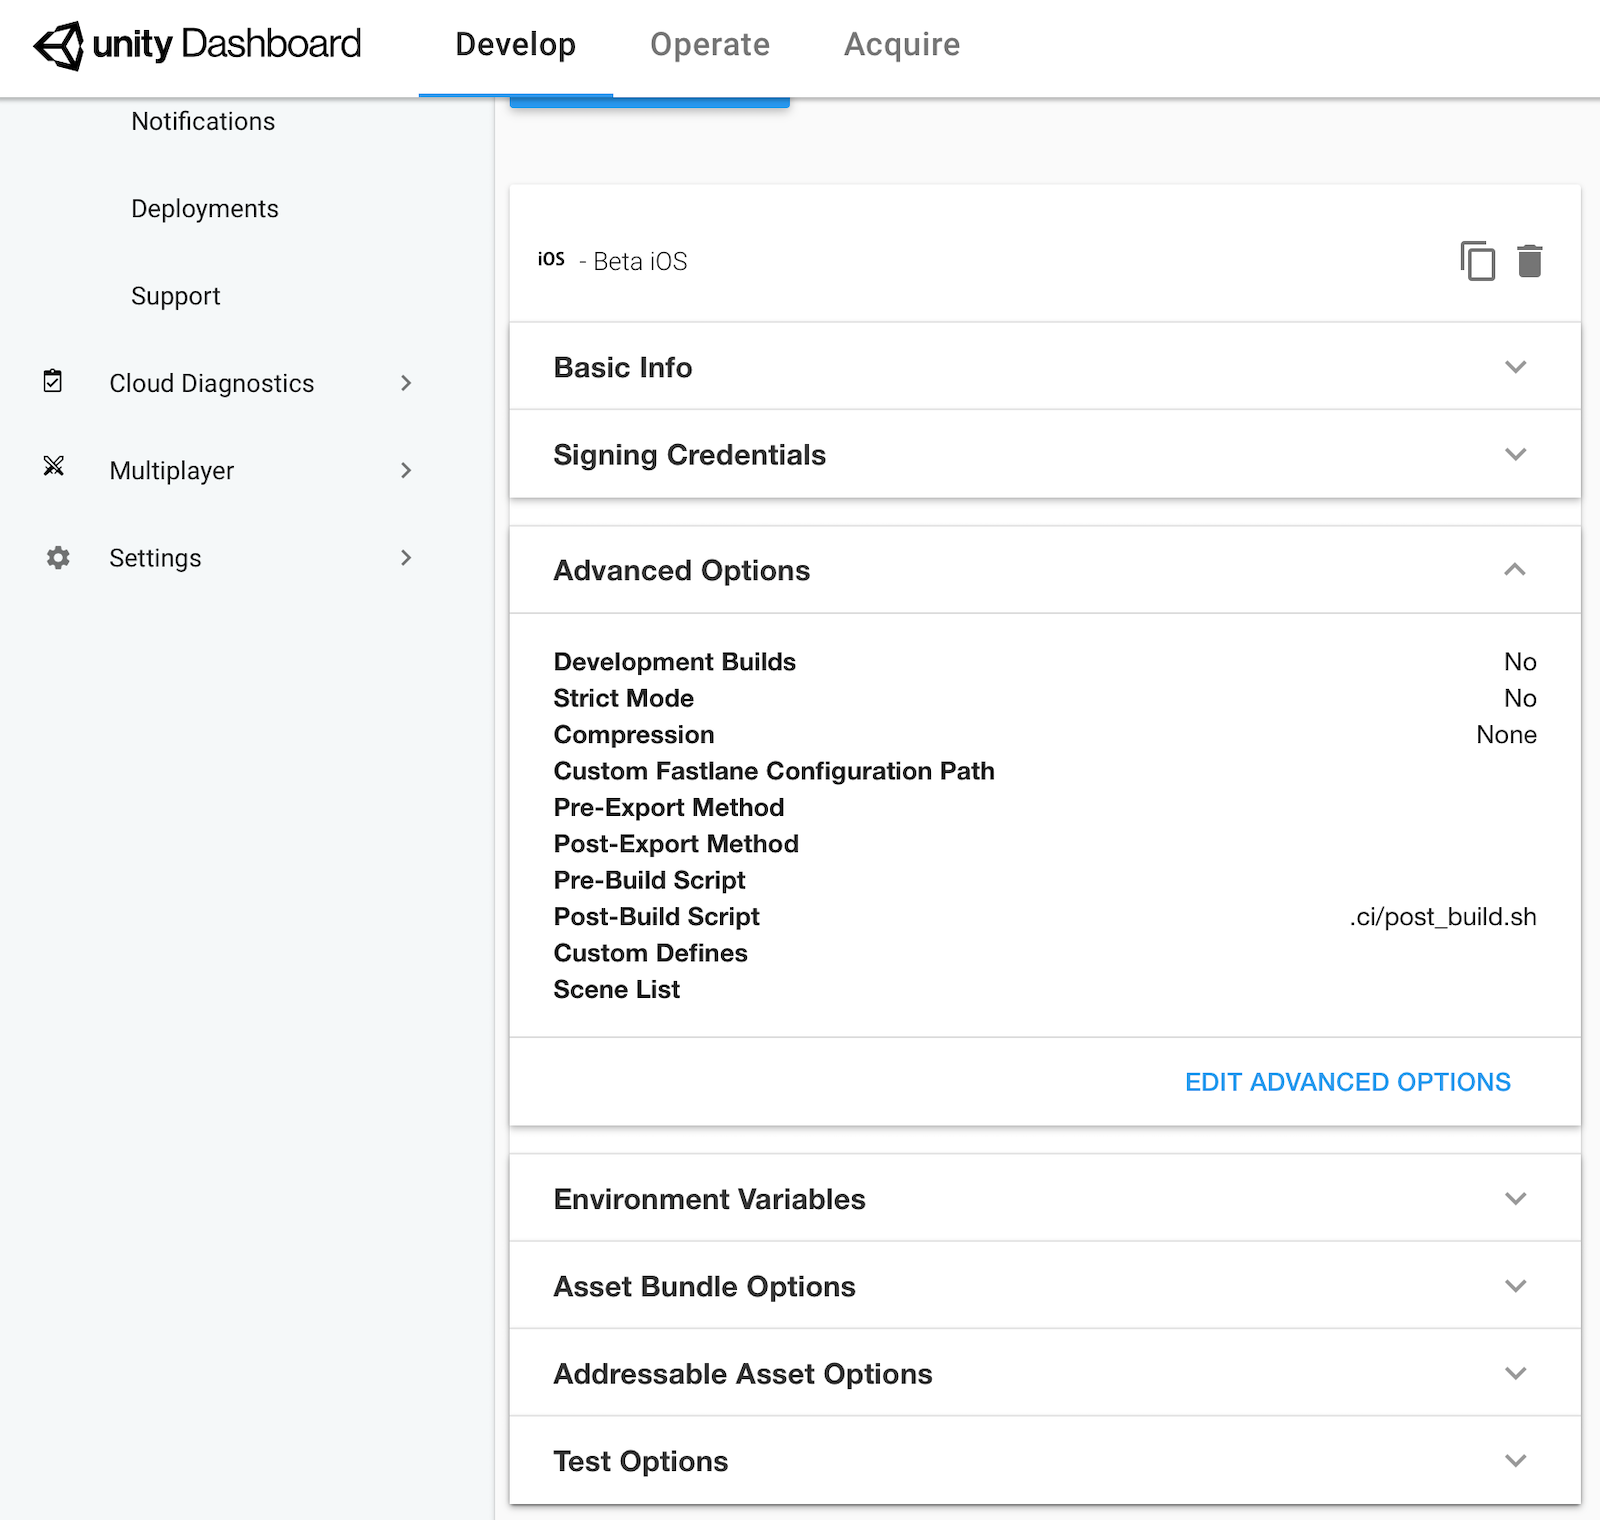
Task: Click the Multiplayer crossed-swords icon
Action: (55, 469)
